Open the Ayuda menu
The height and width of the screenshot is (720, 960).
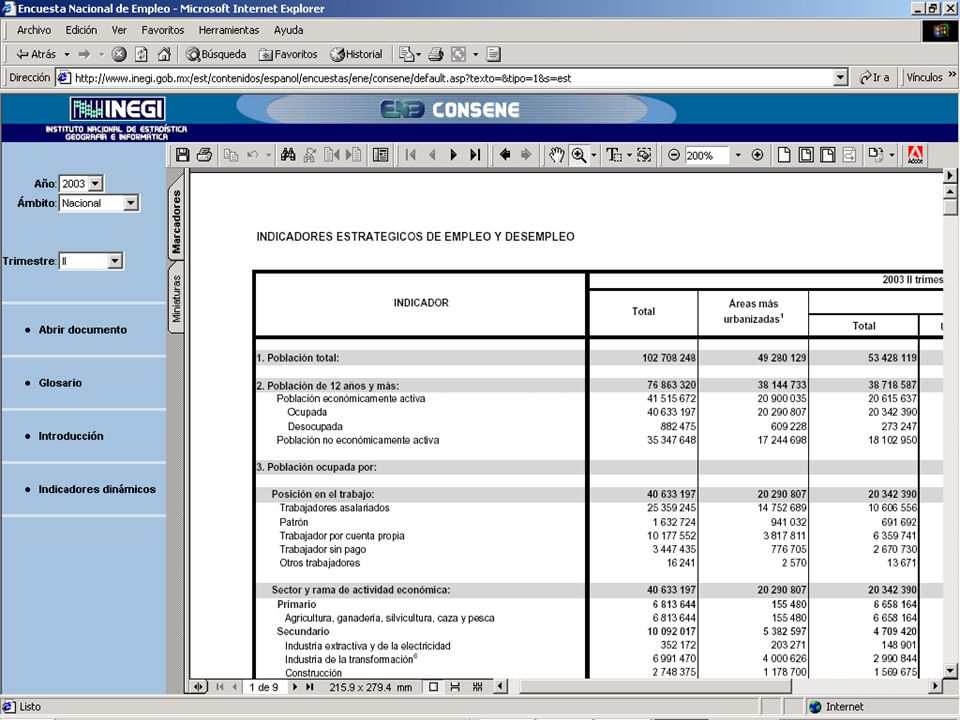click(x=288, y=30)
